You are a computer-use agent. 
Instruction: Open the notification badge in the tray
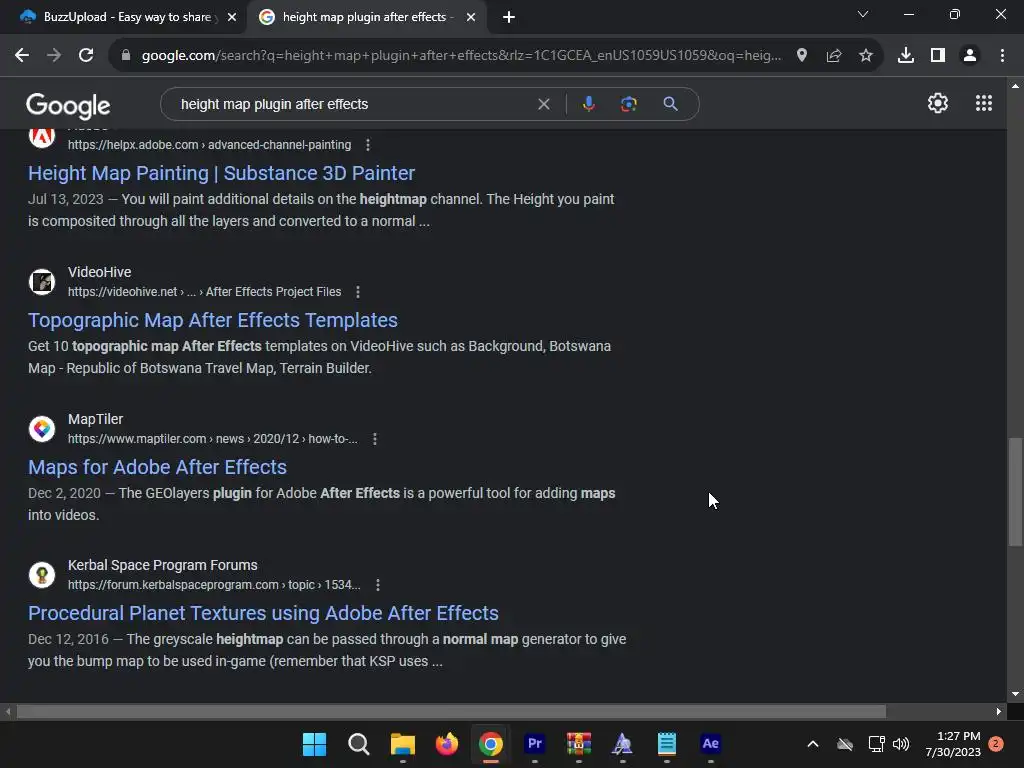click(996, 744)
